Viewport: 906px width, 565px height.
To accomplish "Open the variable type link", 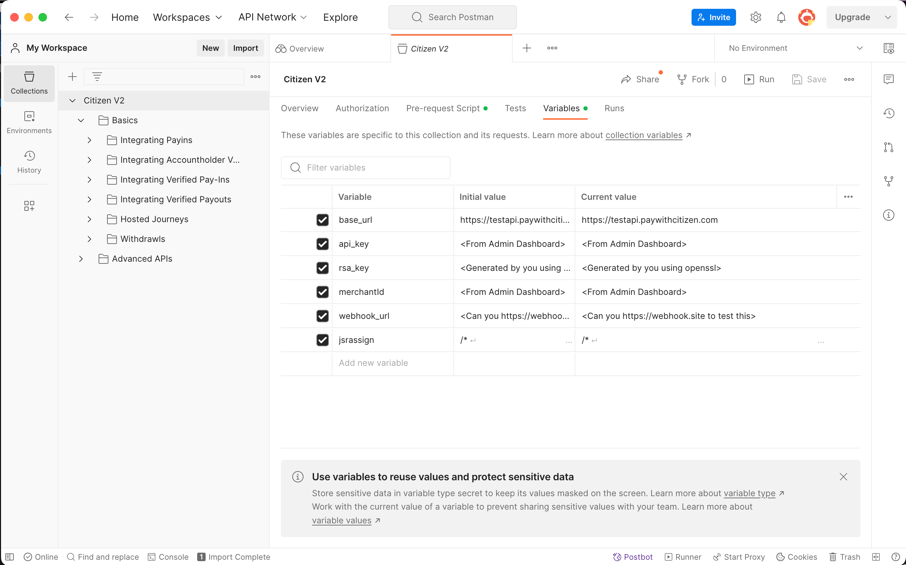I will click(749, 493).
